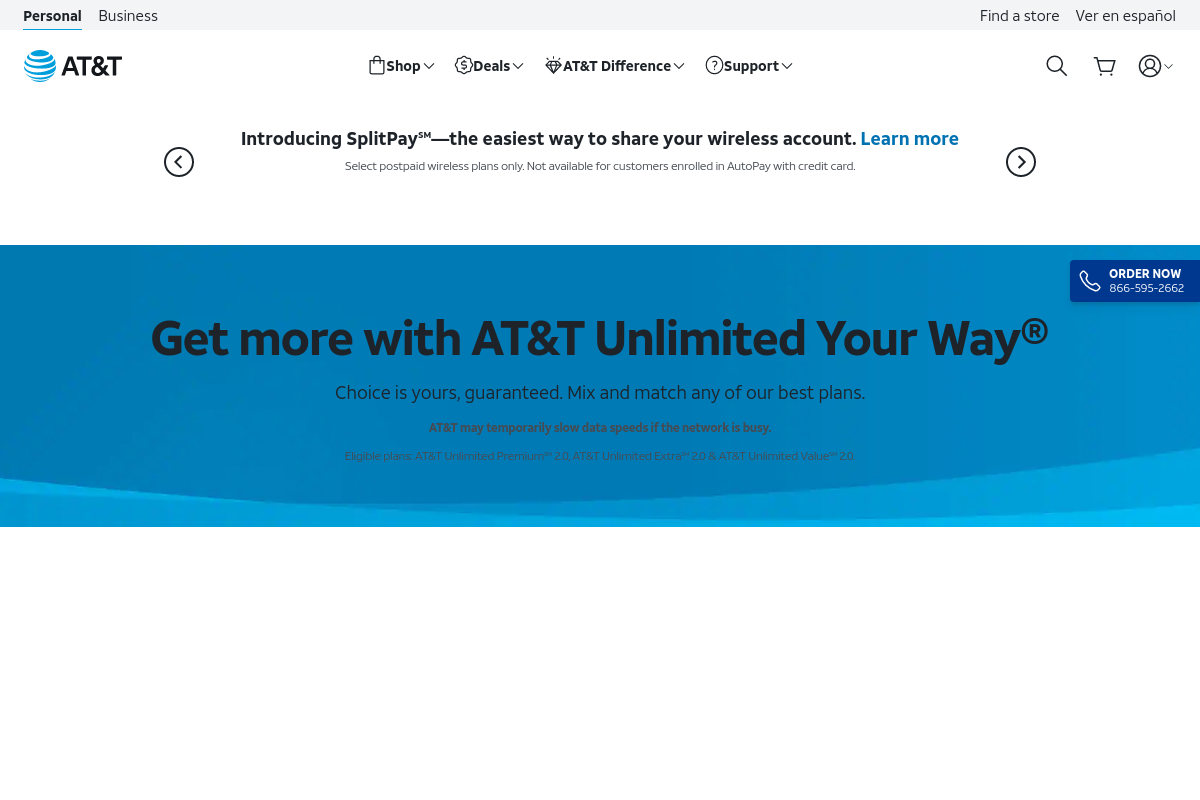Open the shopping cart icon
Viewport: 1200px width, 800px height.
(1105, 66)
